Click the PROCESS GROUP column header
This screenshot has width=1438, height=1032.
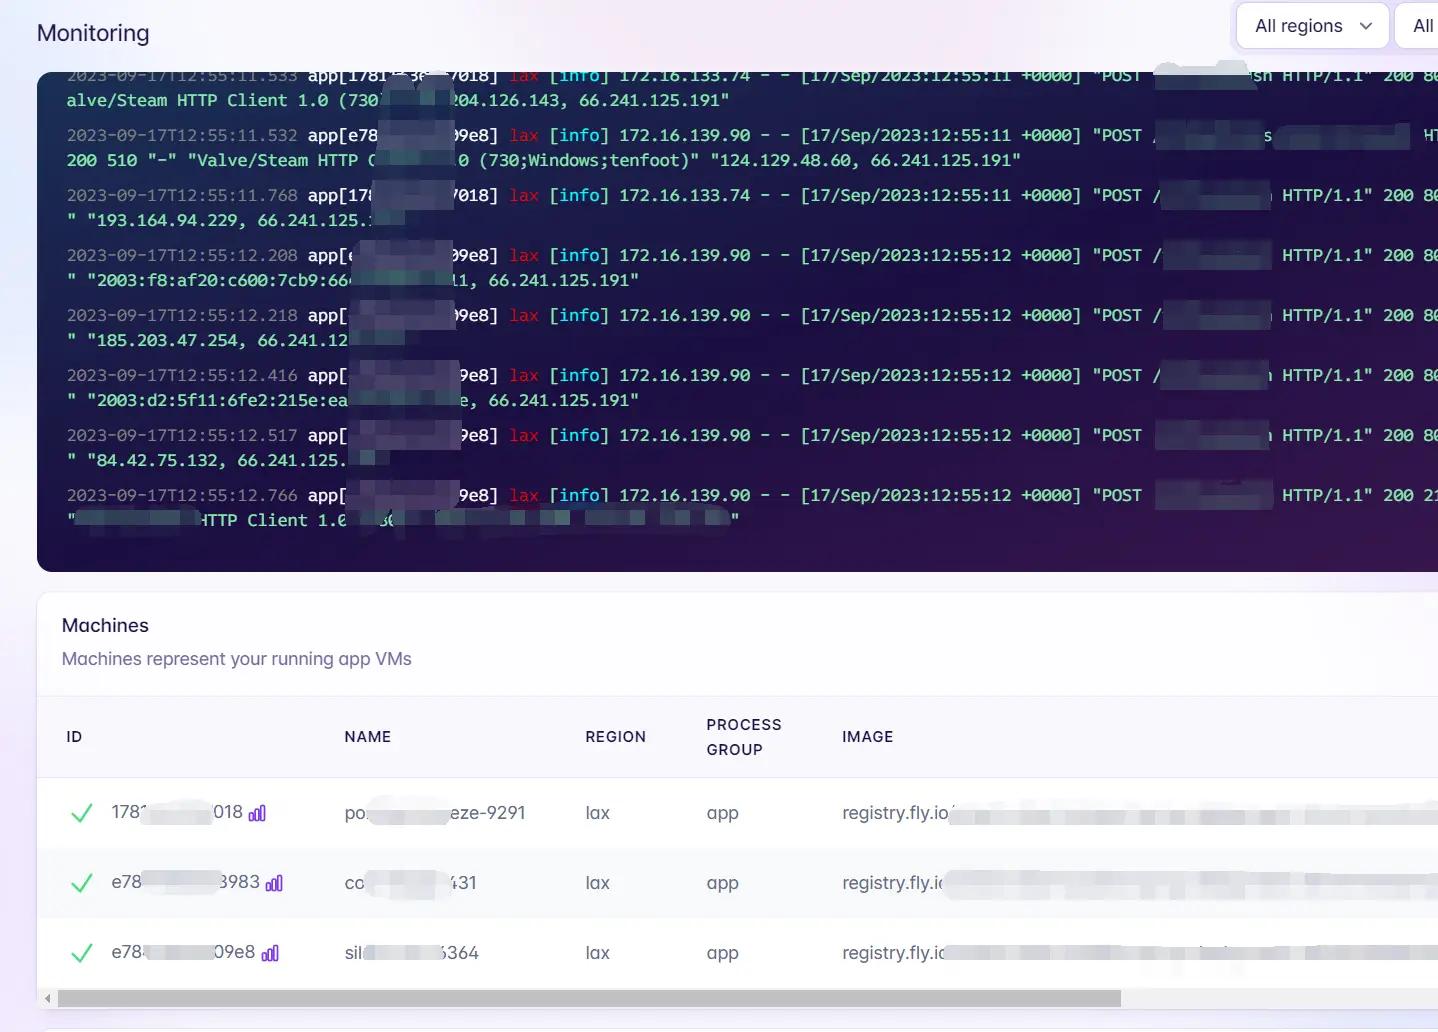(x=743, y=737)
